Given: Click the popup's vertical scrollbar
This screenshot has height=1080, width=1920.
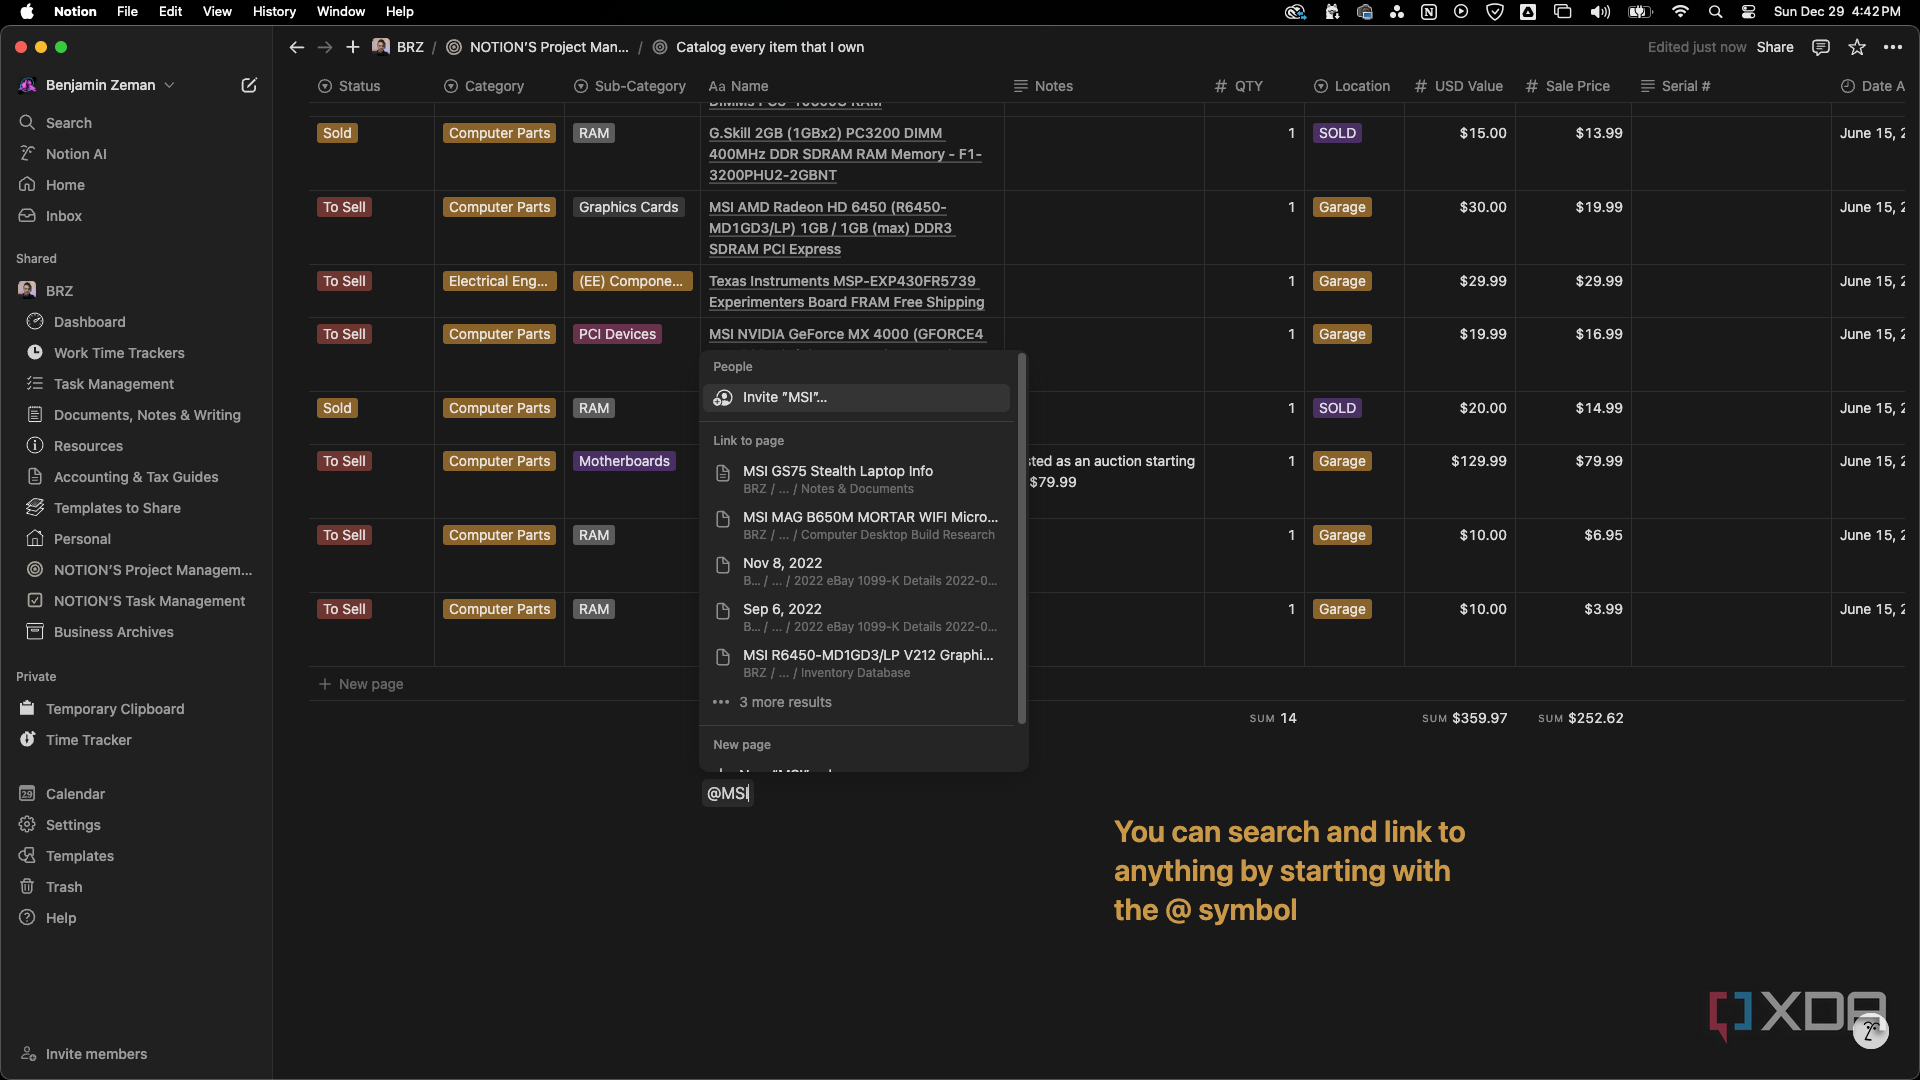Looking at the screenshot, I should click(1021, 538).
